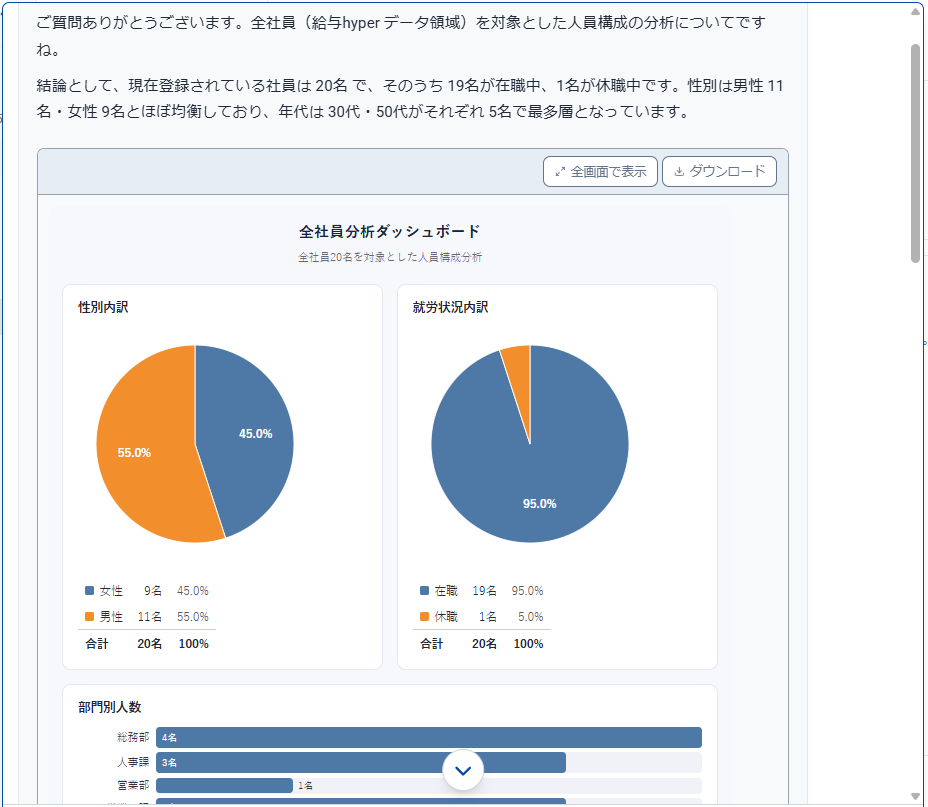Click the 合計 row under 就労状況内訳
The image size is (928, 807).
point(481,644)
